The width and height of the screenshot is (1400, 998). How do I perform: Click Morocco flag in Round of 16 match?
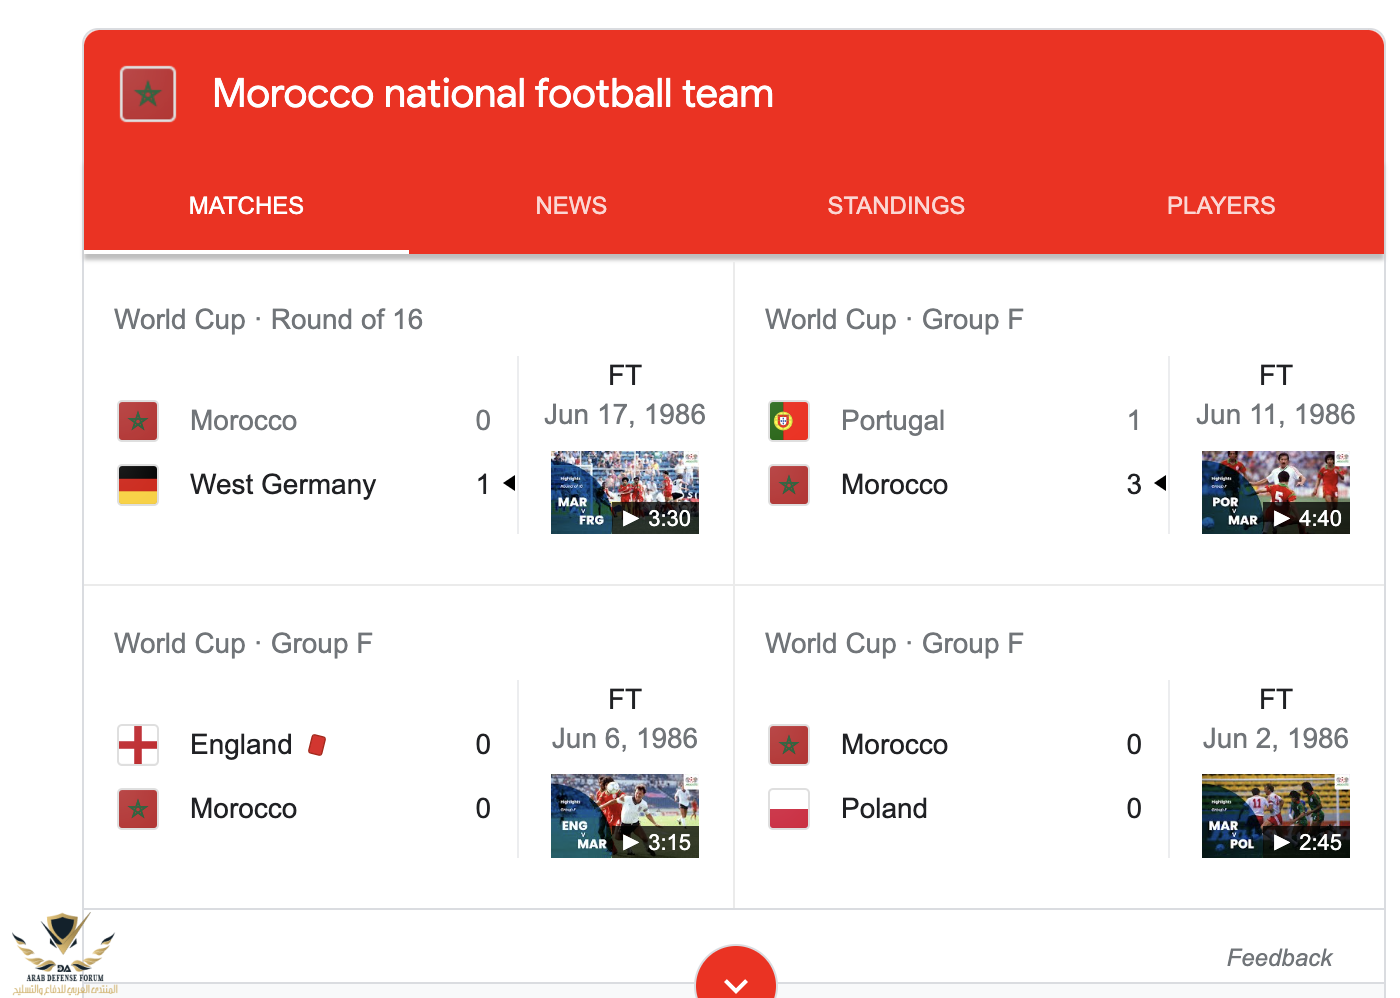click(x=138, y=421)
